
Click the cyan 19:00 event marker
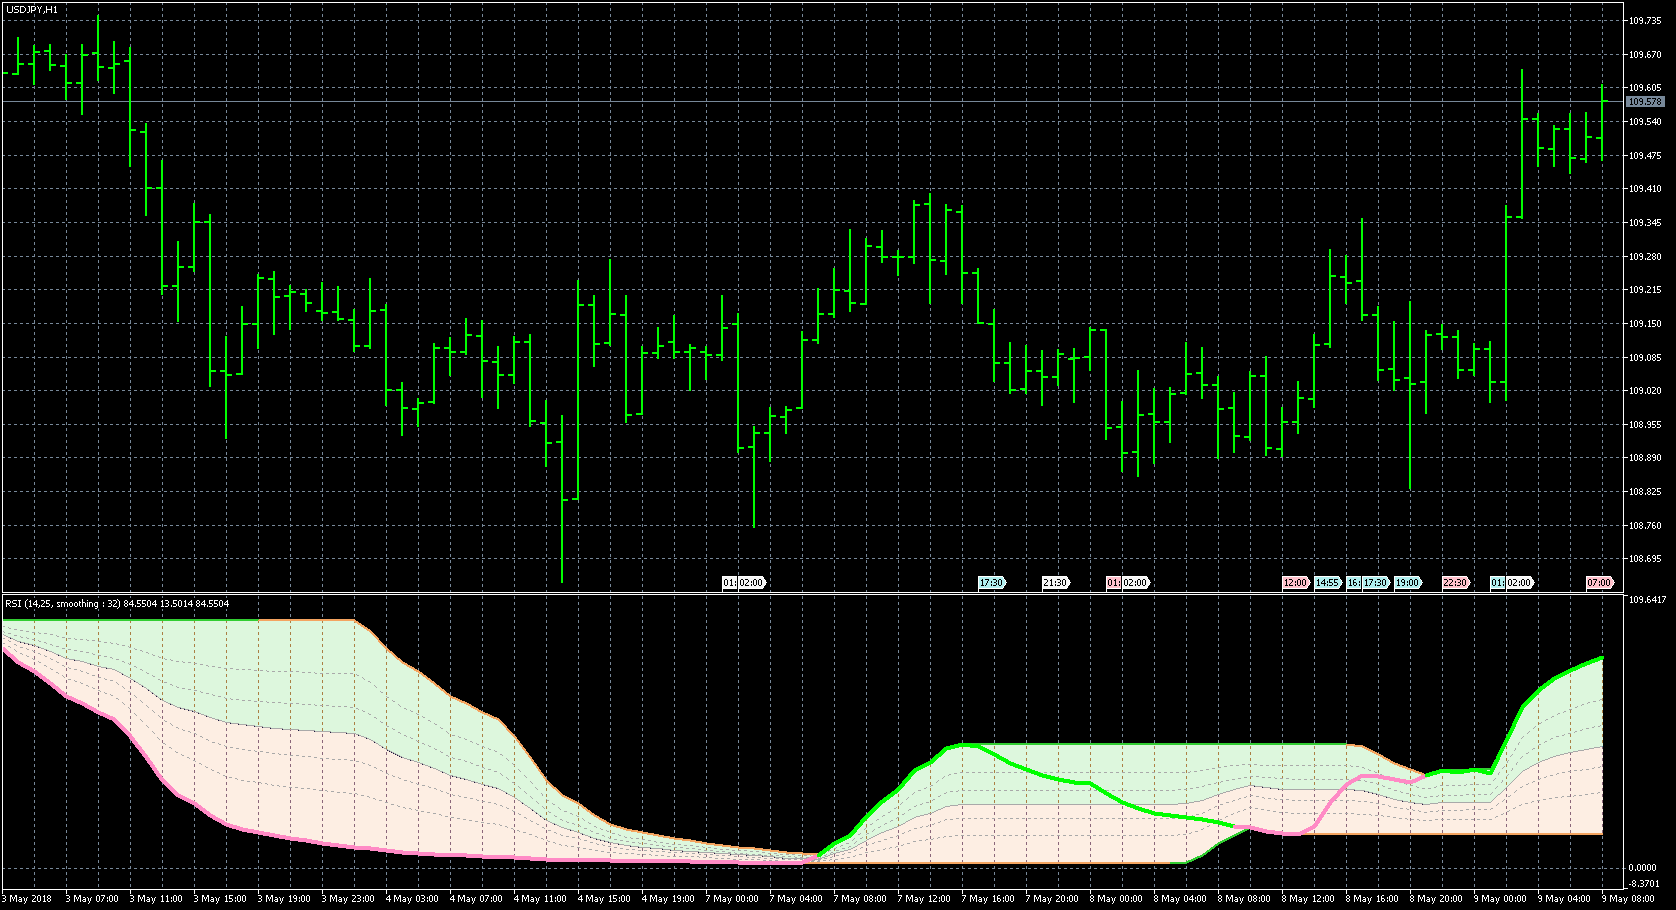click(x=1407, y=583)
